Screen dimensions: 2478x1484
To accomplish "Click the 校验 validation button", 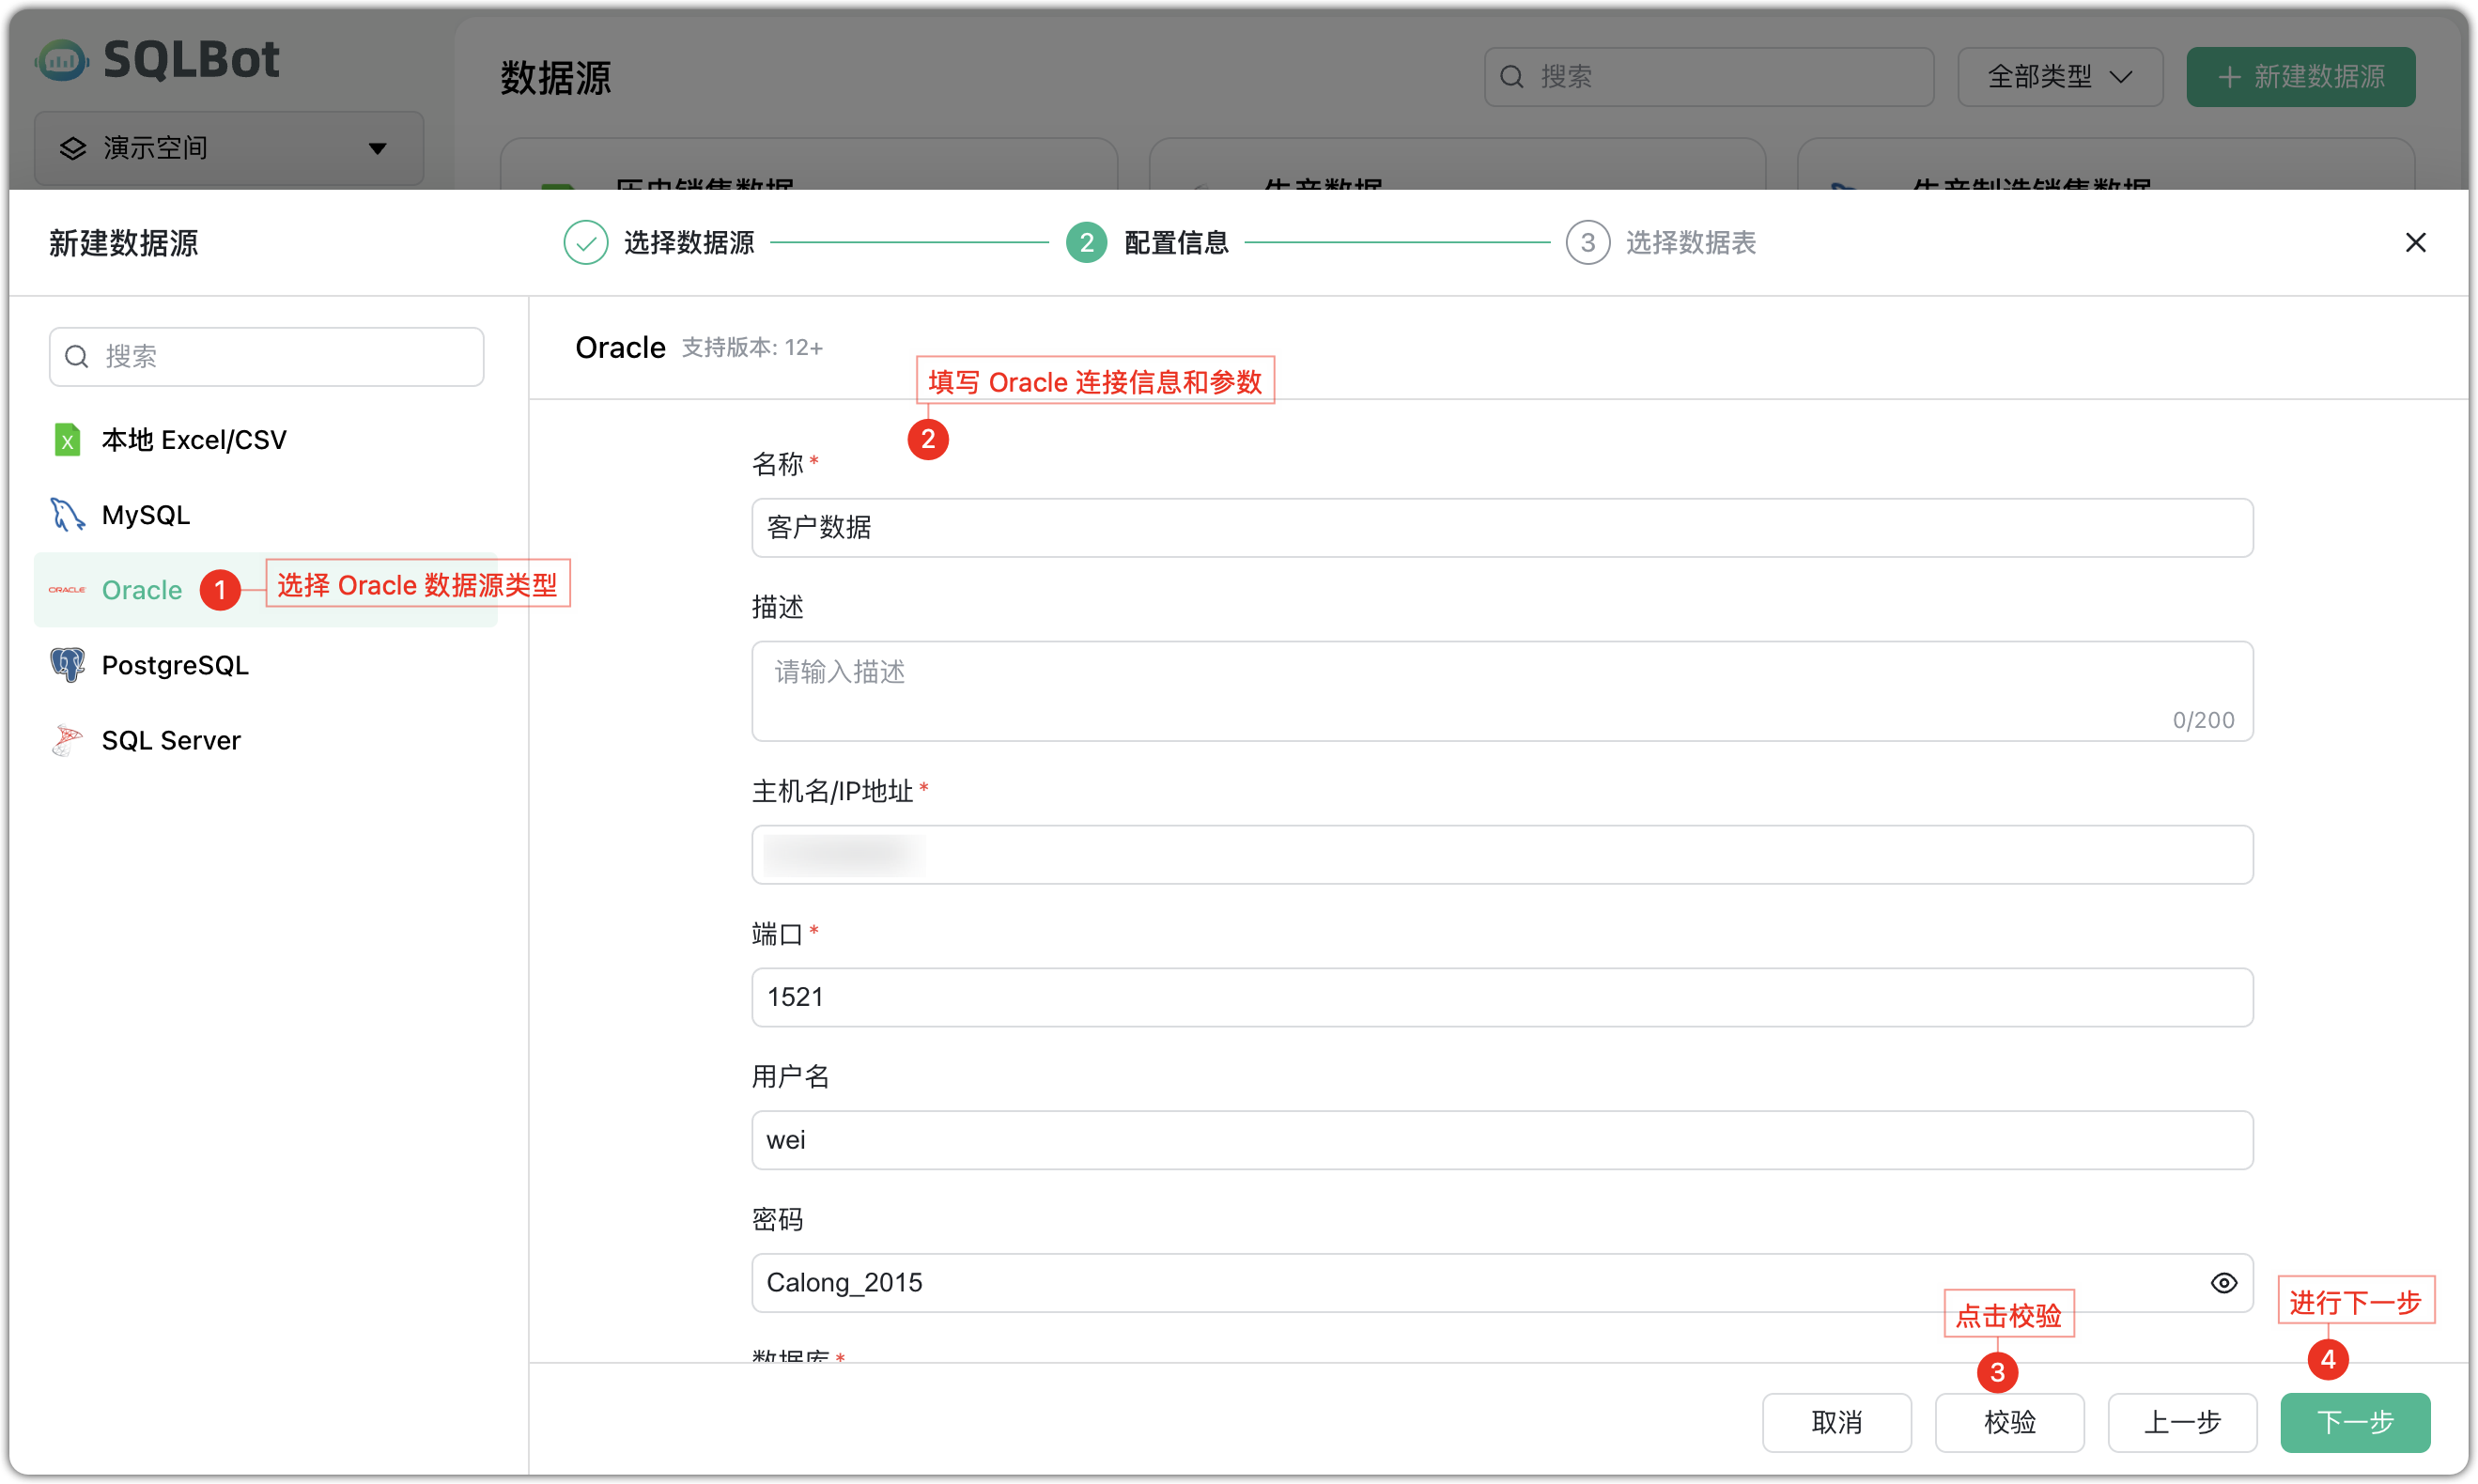I will coord(2009,1422).
